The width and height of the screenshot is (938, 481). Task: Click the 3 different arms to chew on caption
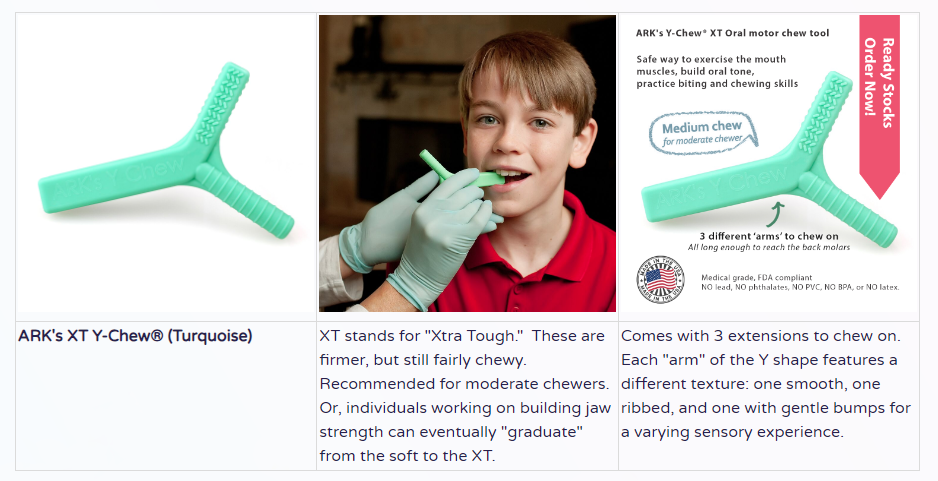[x=769, y=236]
